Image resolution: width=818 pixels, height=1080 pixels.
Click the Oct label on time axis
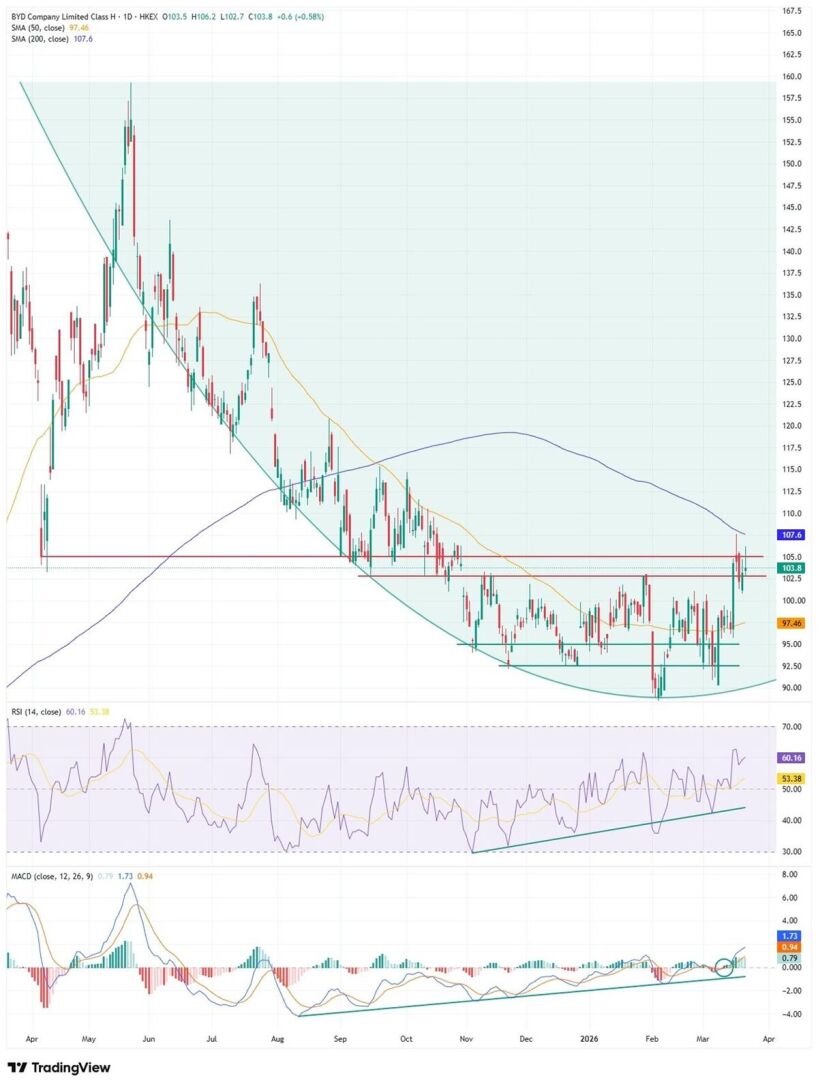tap(406, 1038)
